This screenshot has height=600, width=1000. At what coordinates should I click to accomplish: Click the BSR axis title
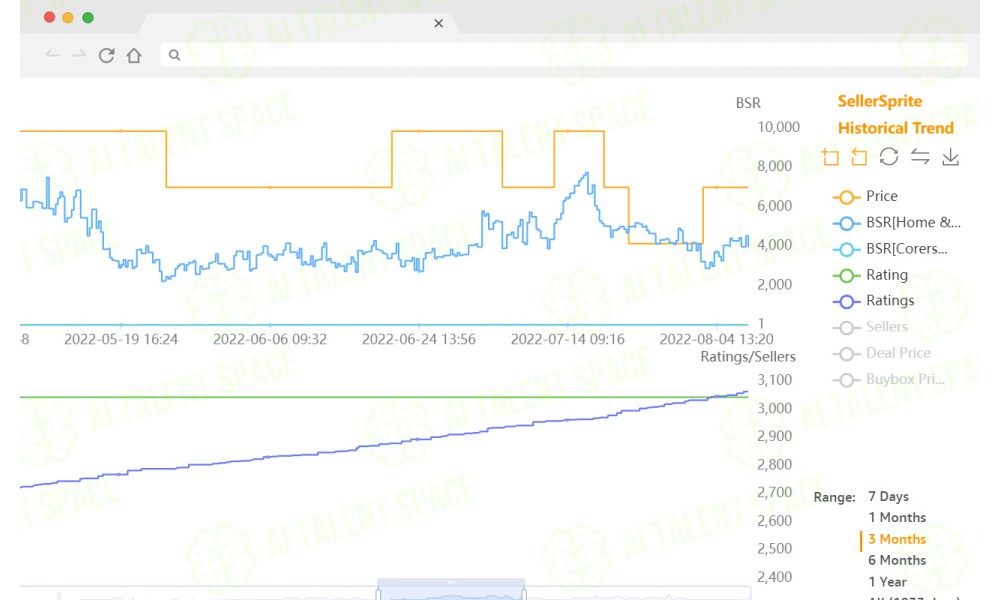tap(748, 103)
